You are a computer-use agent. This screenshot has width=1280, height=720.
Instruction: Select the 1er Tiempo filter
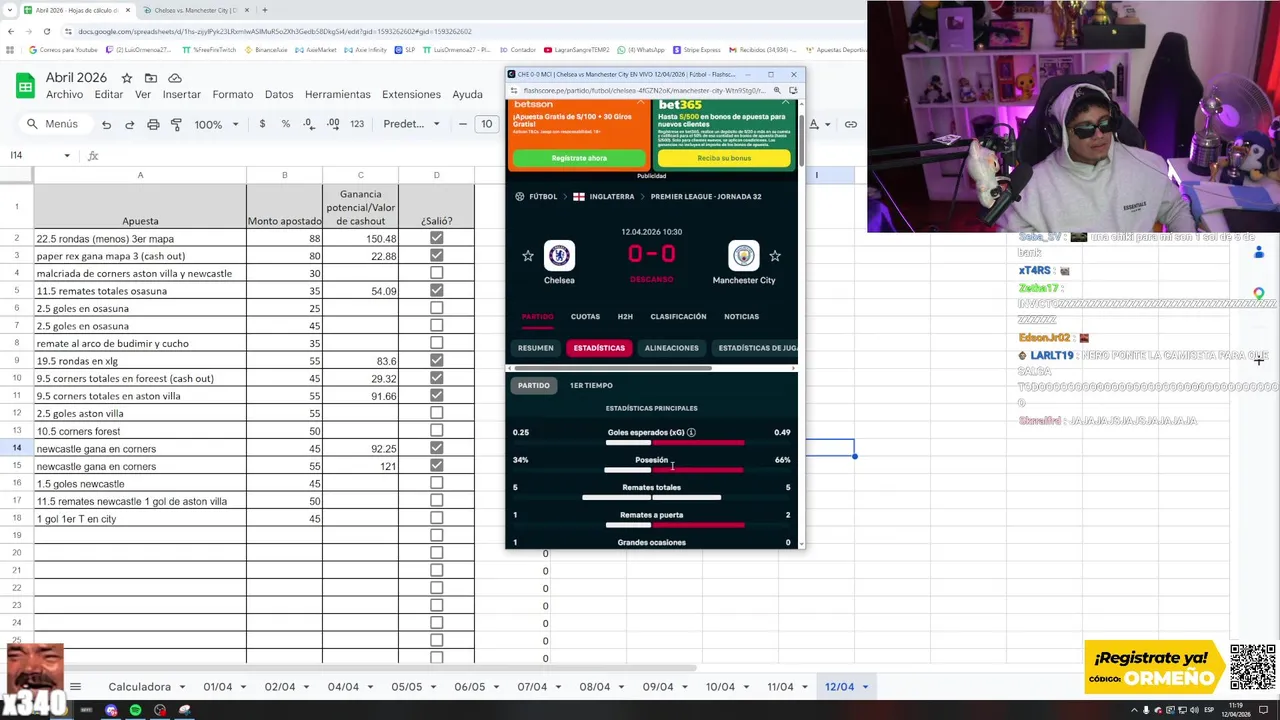591,385
